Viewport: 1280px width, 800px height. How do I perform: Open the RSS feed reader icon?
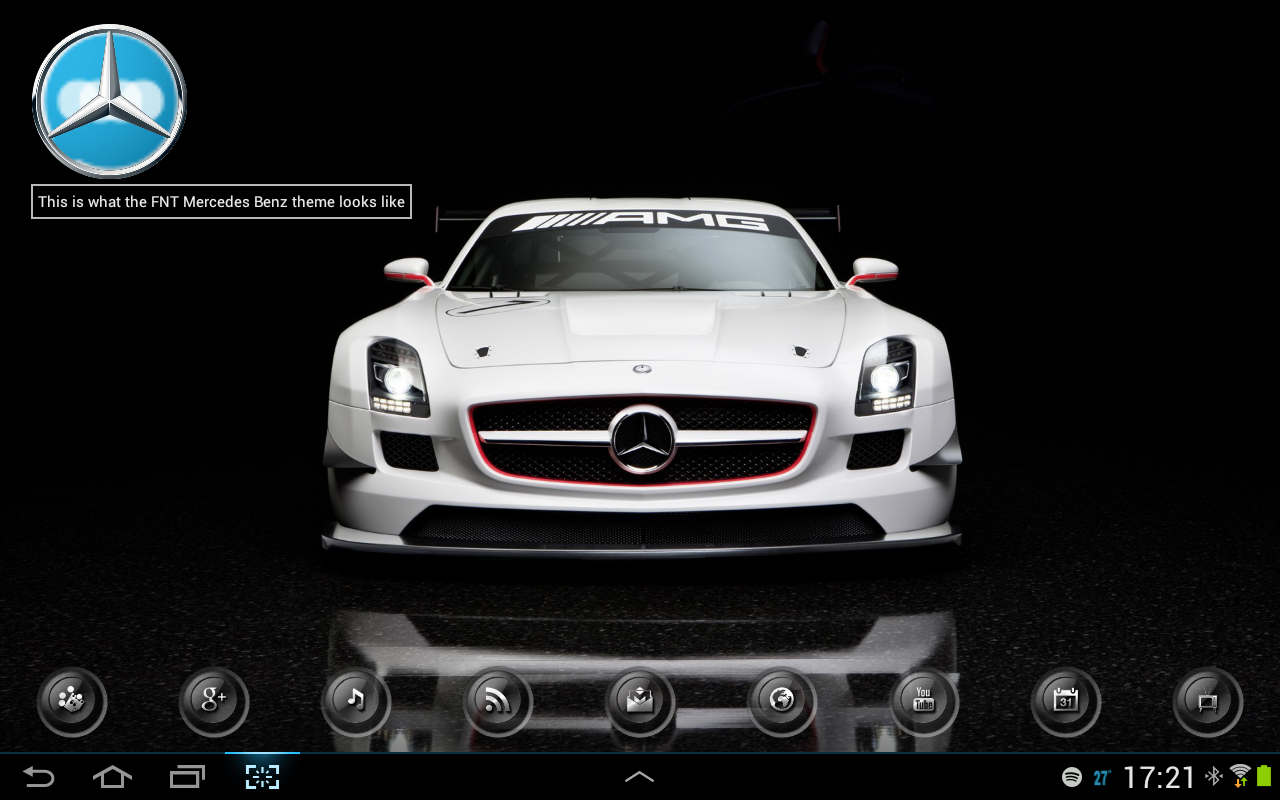click(x=498, y=701)
